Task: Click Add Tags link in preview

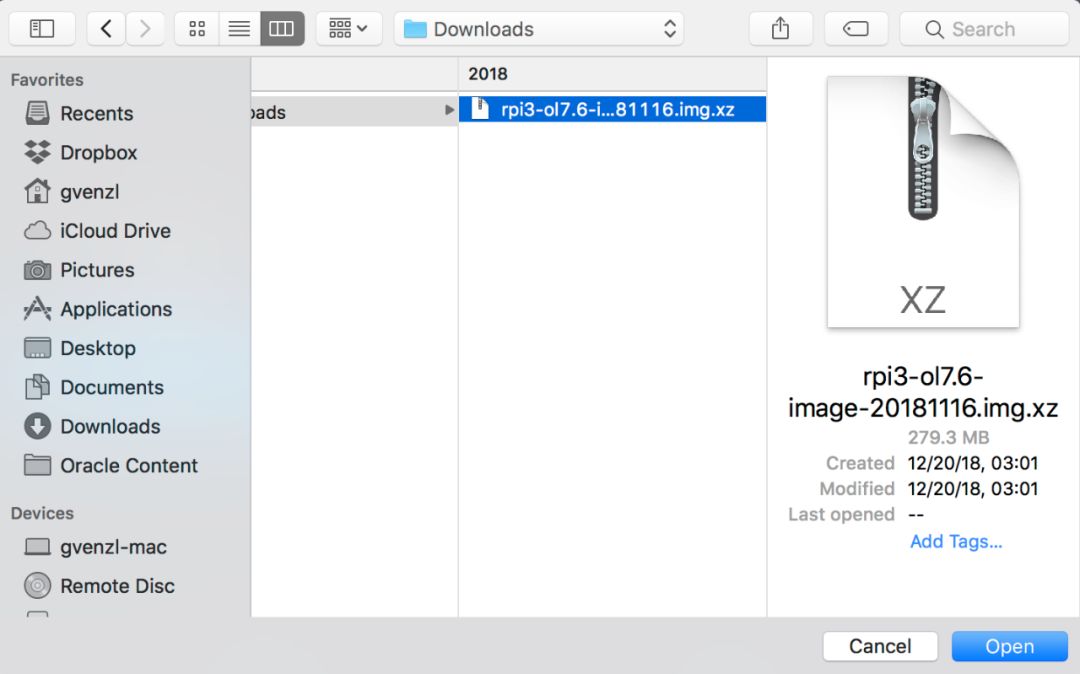Action: click(x=956, y=542)
